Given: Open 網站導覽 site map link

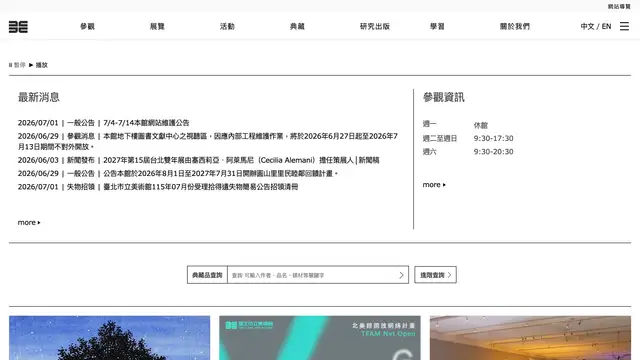Looking at the screenshot, I should (x=619, y=7).
